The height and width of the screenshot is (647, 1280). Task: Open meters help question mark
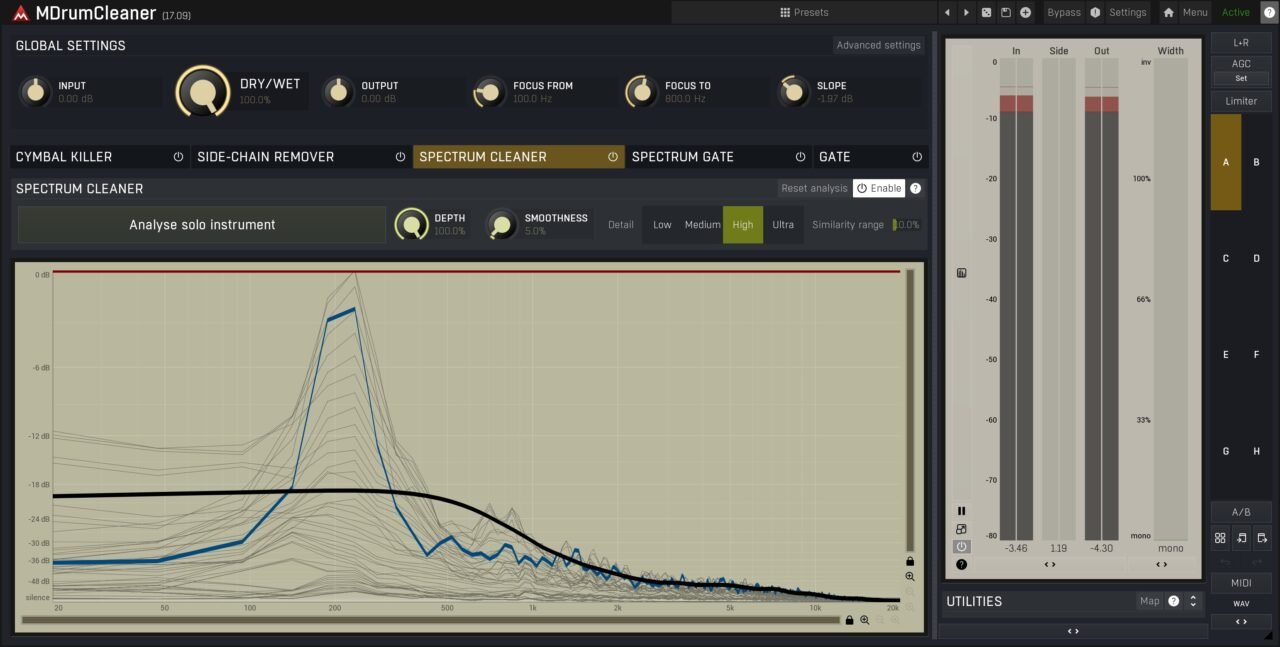click(961, 565)
